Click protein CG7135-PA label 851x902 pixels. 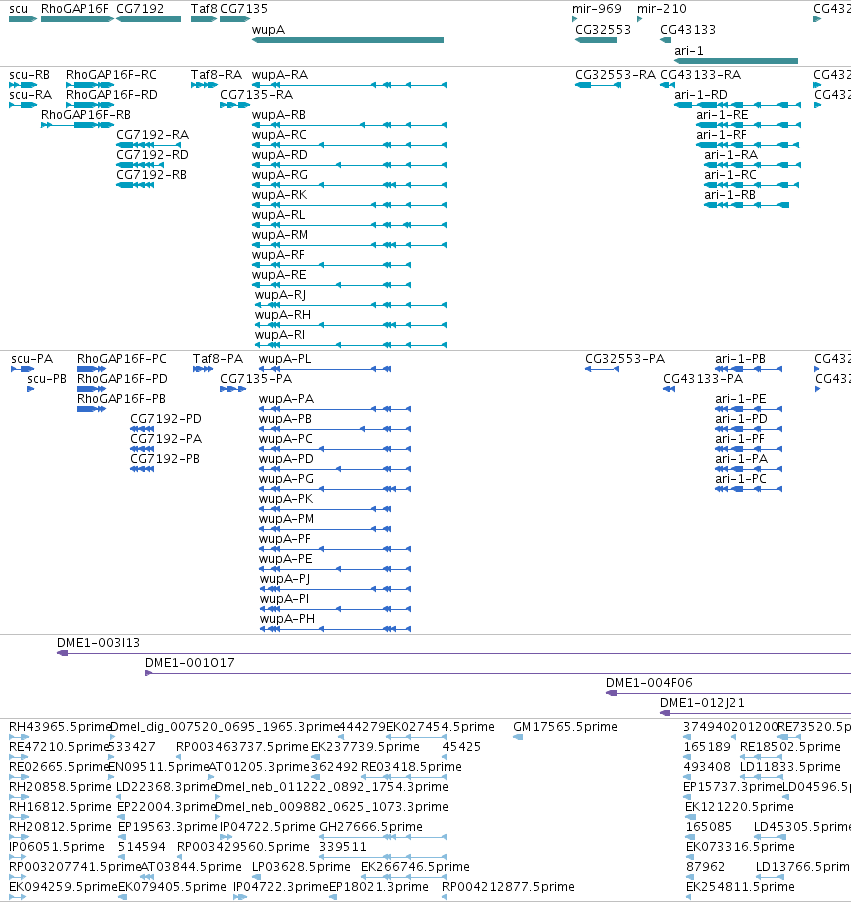pos(256,379)
